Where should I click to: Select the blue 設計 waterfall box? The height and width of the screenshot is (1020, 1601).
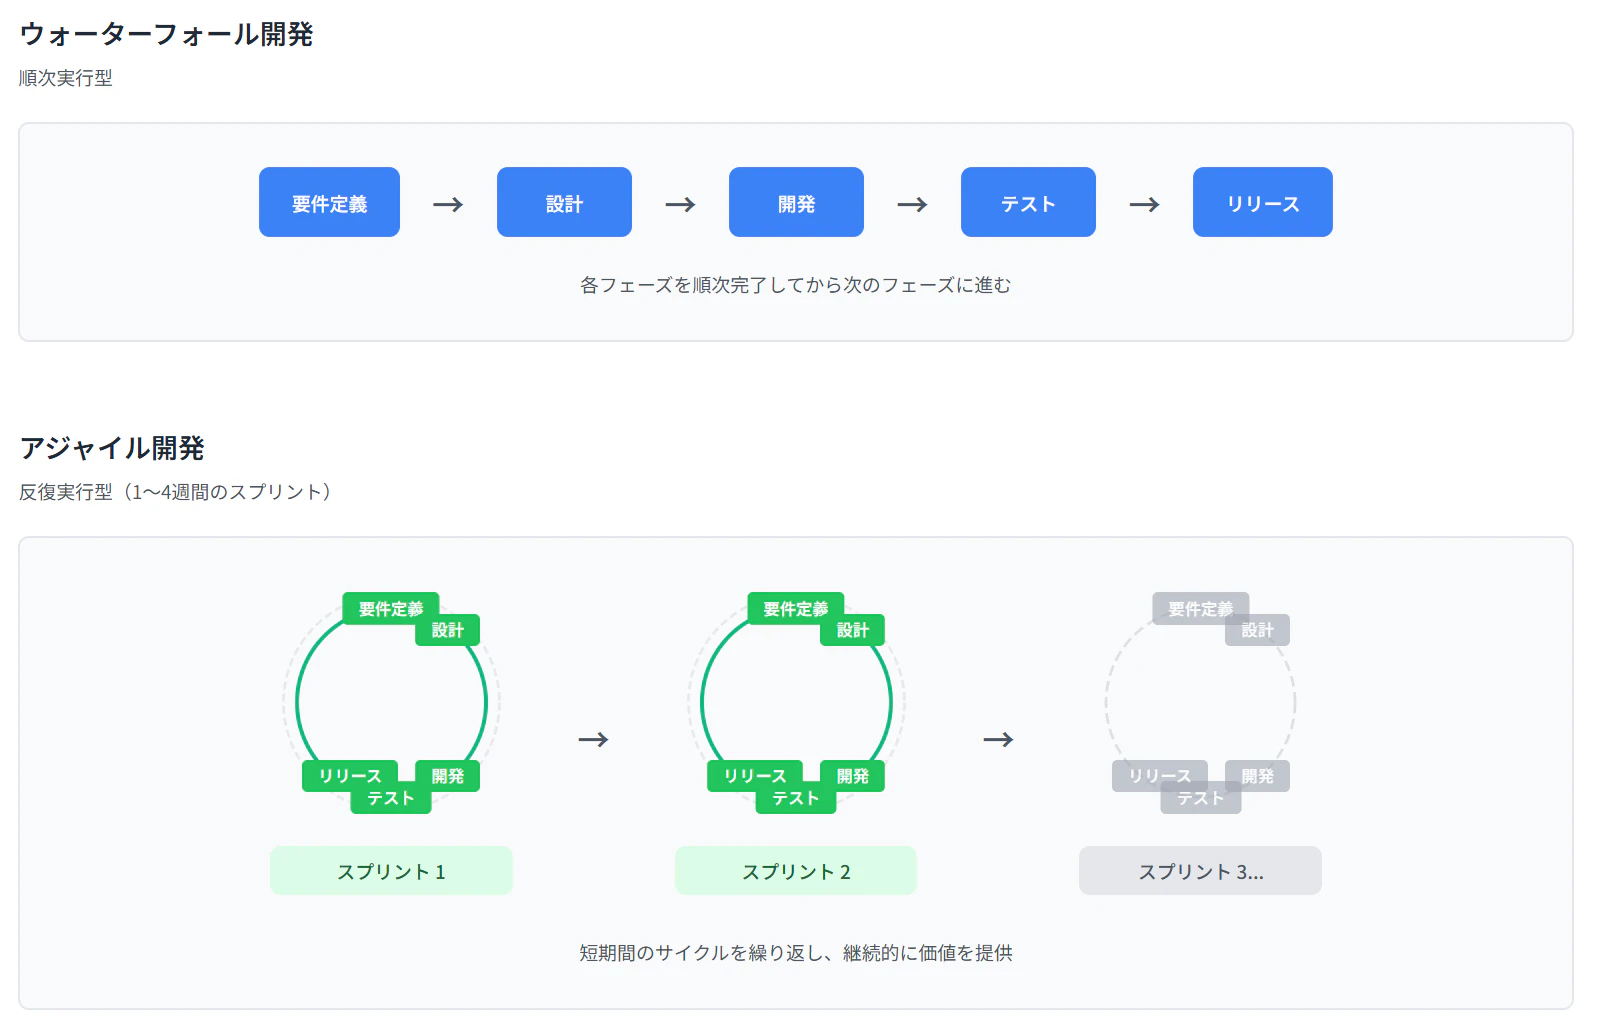(564, 202)
